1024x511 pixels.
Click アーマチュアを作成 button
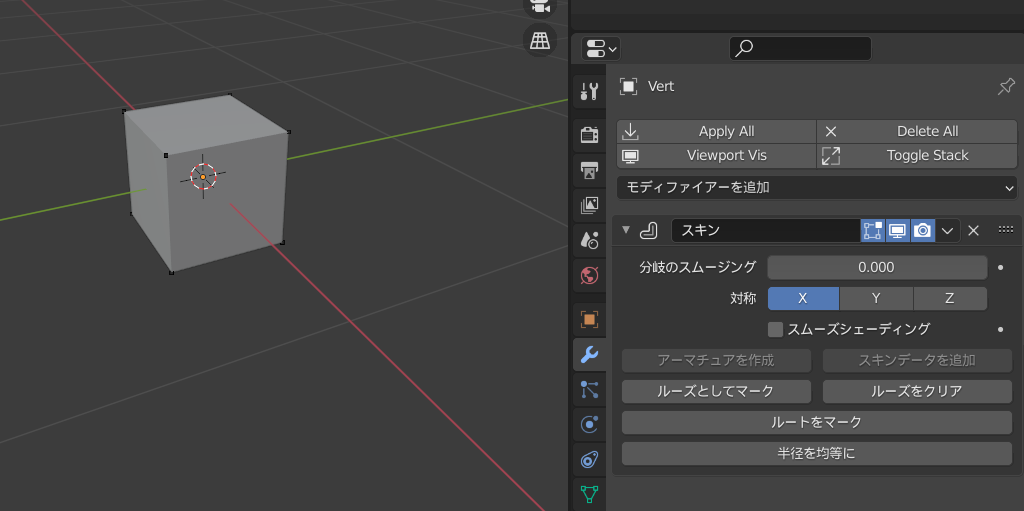coord(716,360)
